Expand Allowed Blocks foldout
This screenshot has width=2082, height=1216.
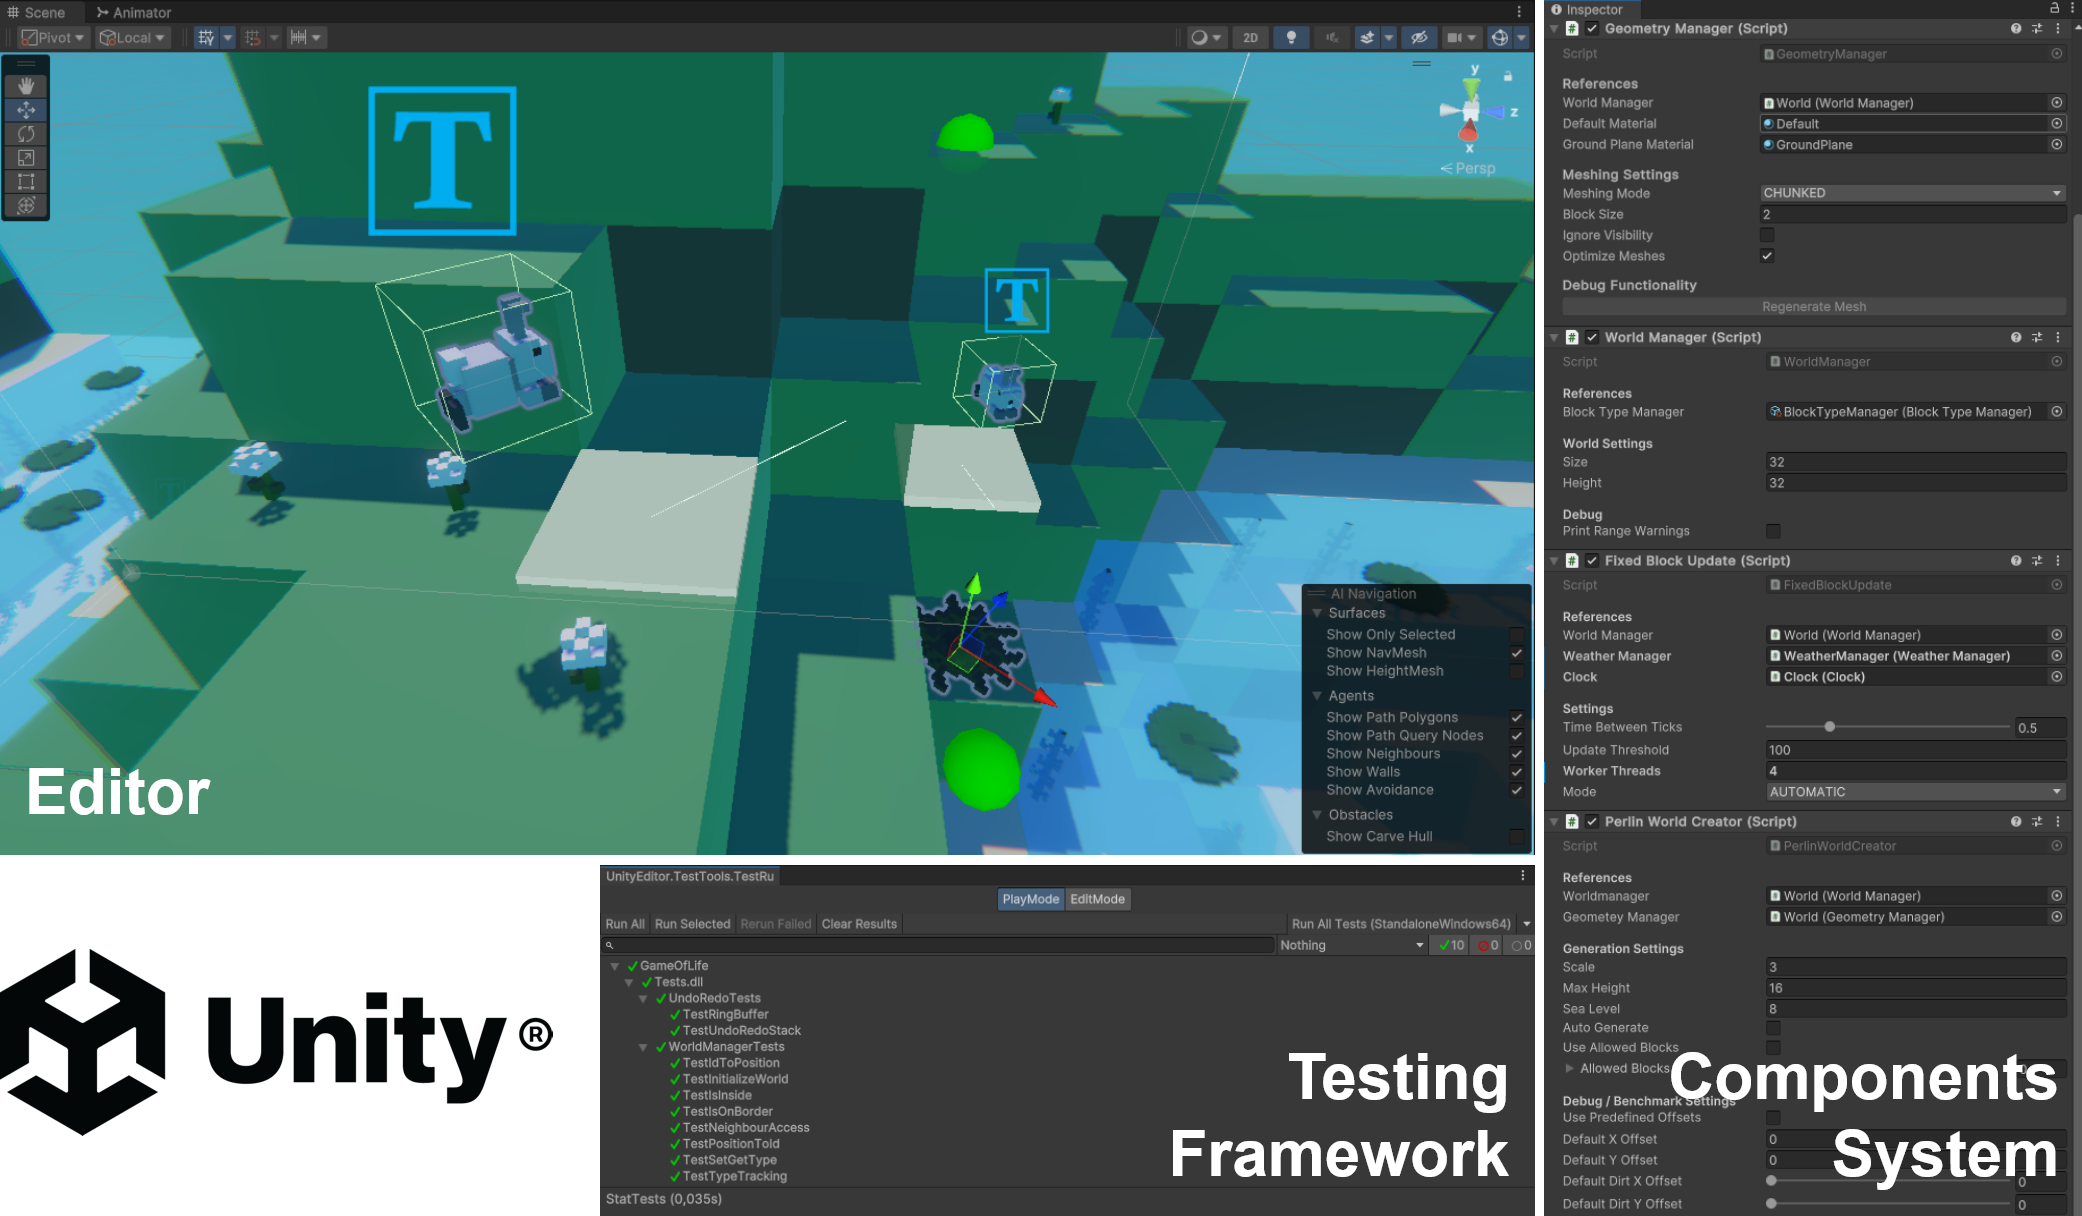[x=1570, y=1069]
